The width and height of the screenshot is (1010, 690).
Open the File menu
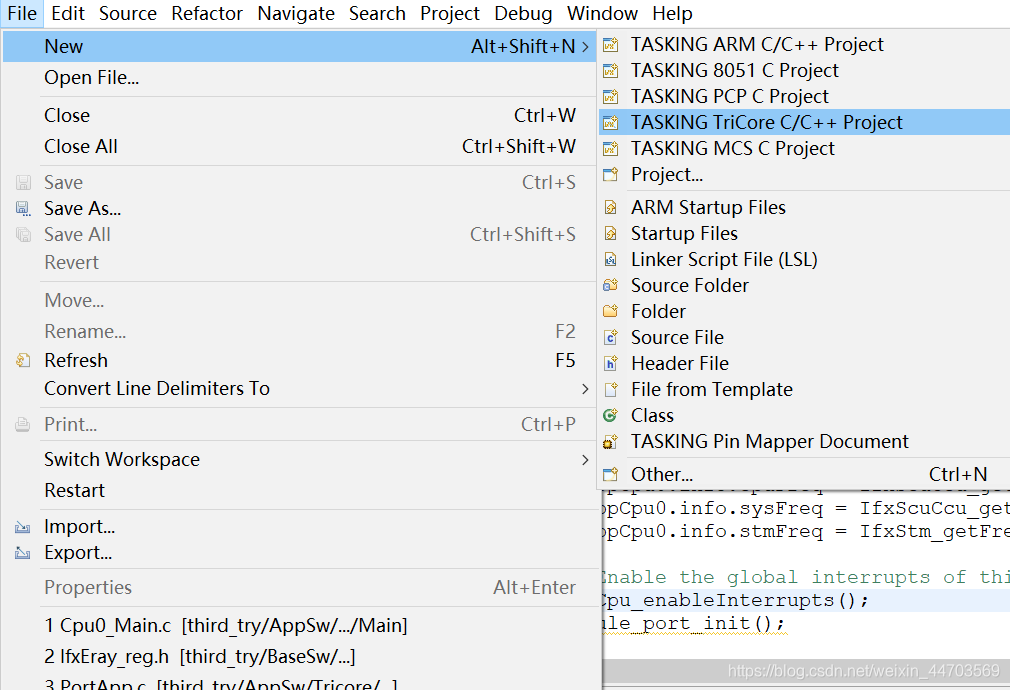(22, 14)
